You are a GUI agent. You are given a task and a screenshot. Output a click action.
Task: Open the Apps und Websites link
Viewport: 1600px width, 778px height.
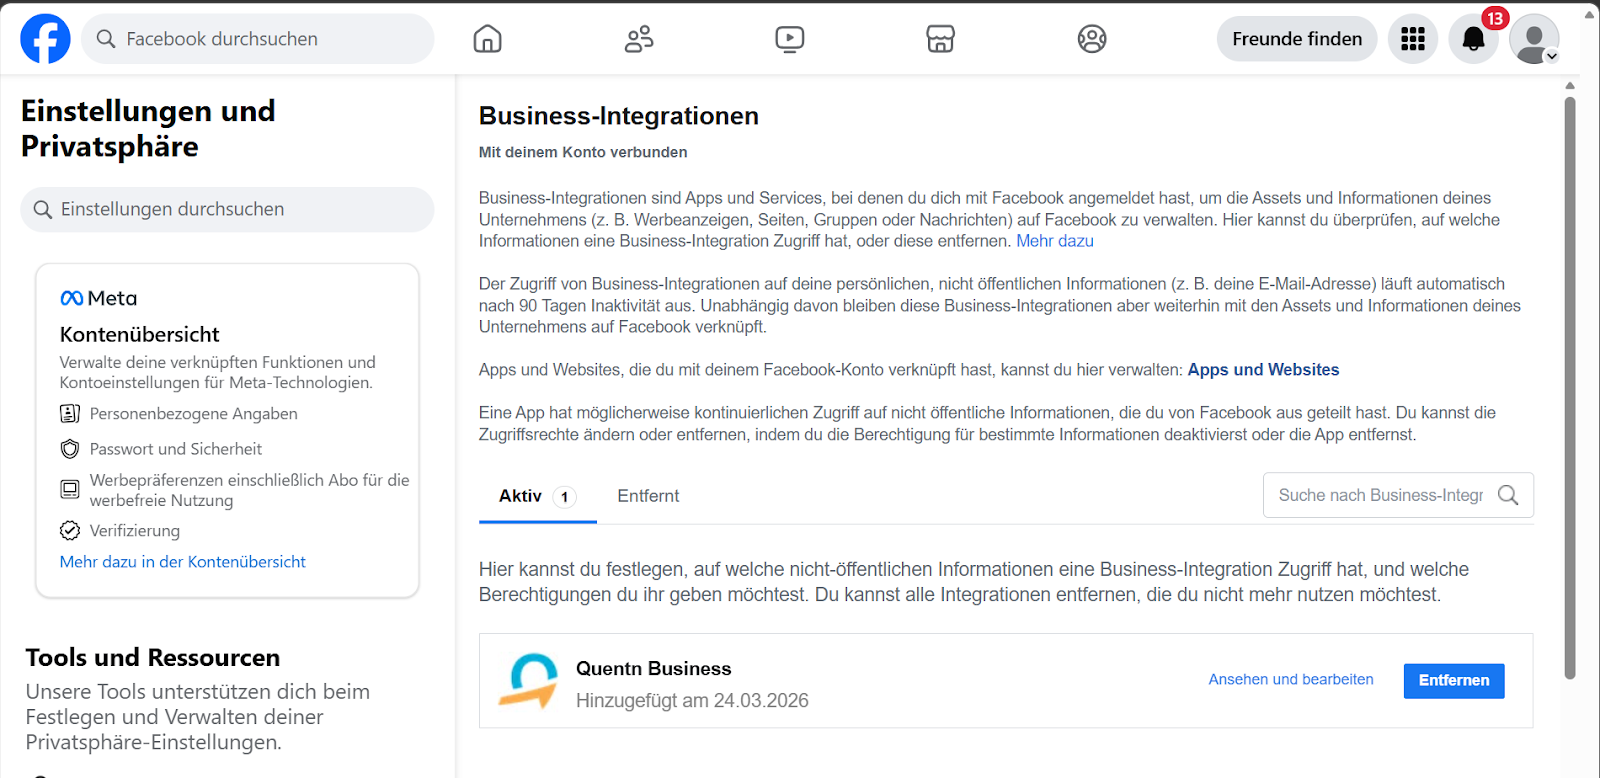click(x=1263, y=370)
